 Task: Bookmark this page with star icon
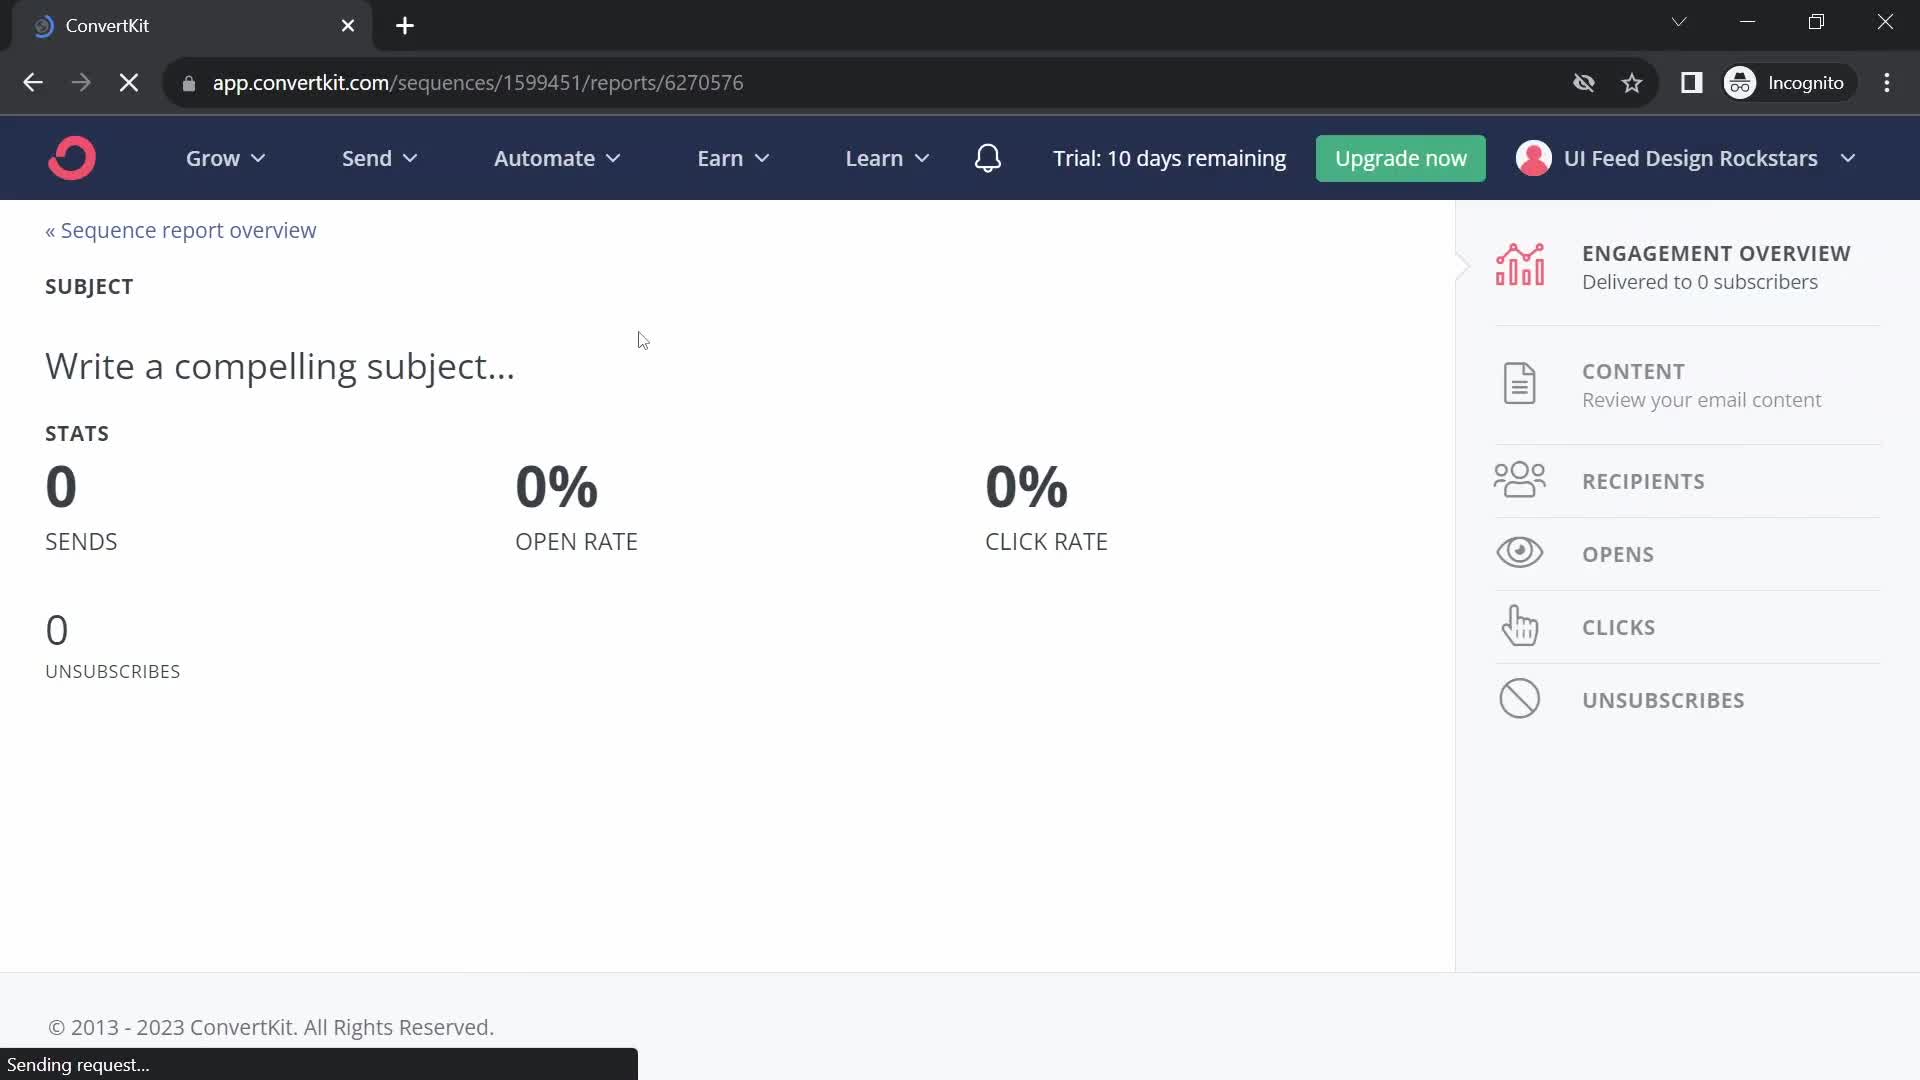[x=1632, y=83]
